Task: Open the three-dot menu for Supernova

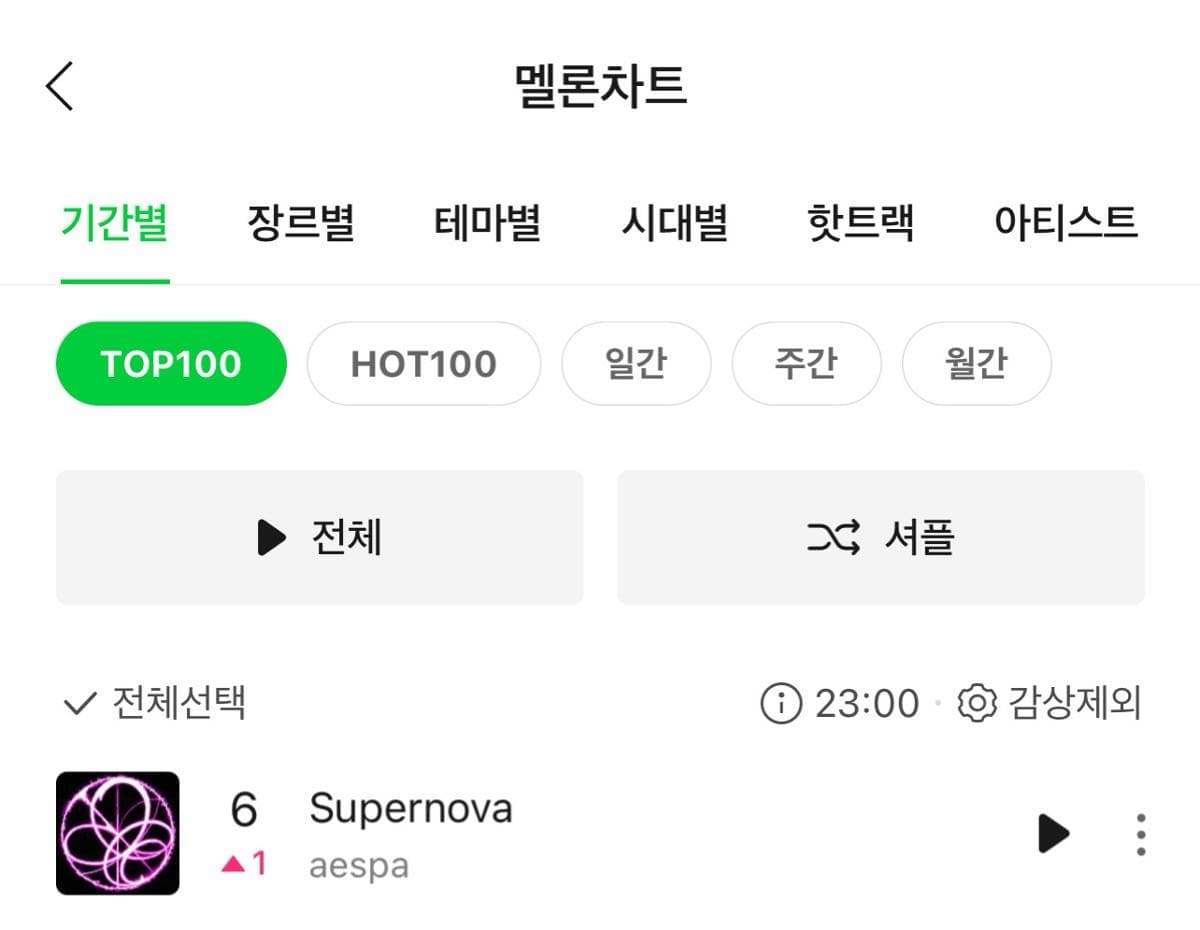Action: point(1140,833)
